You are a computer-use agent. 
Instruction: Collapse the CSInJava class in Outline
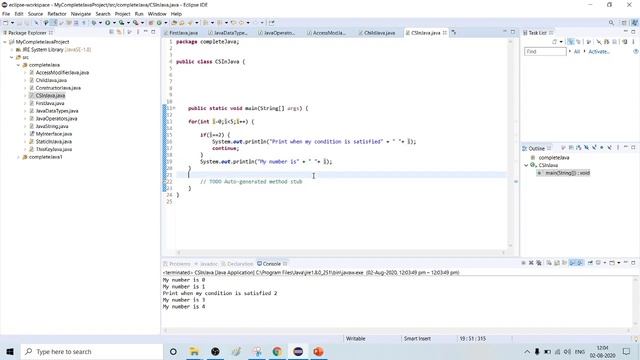click(x=526, y=165)
